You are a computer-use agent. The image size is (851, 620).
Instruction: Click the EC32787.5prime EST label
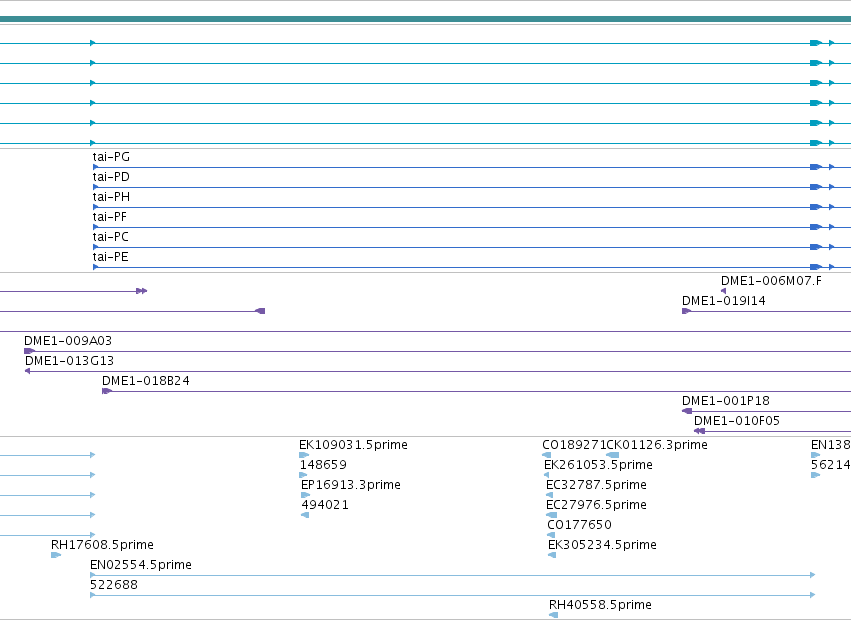(x=596, y=485)
